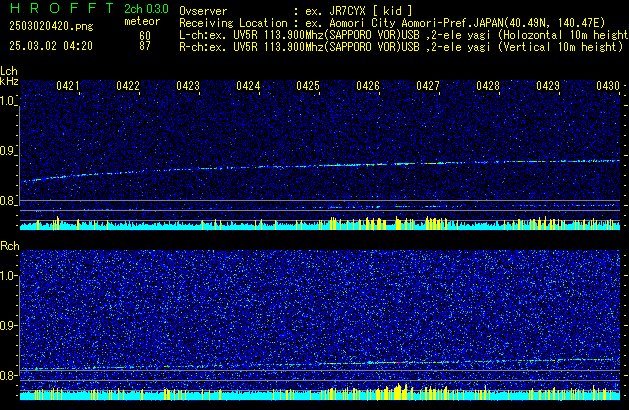Viewport: 629px width, 410px height.
Task: Select the 0423 time marker
Action: (188, 86)
